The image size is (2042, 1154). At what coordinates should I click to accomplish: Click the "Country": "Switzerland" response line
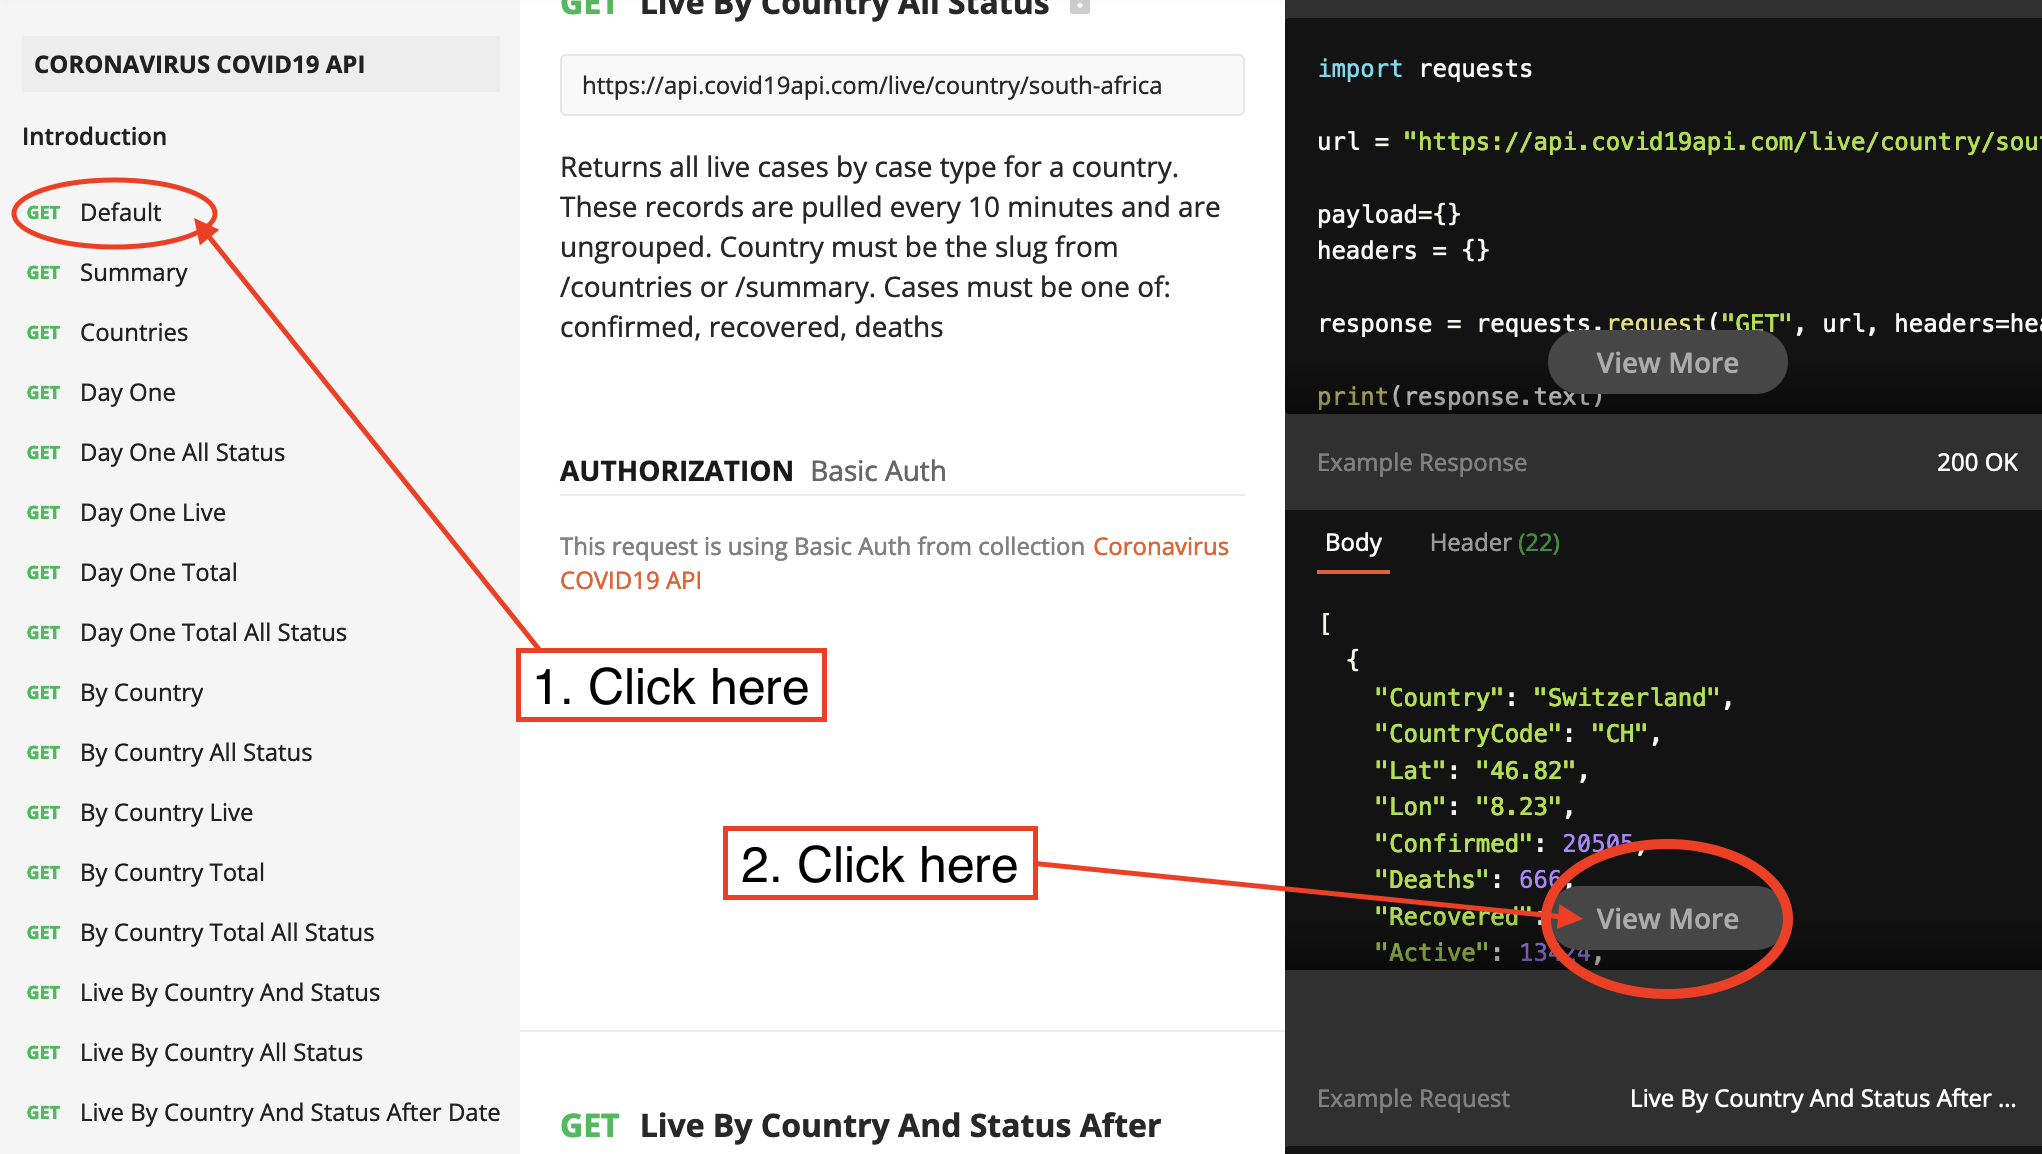pos(1553,697)
